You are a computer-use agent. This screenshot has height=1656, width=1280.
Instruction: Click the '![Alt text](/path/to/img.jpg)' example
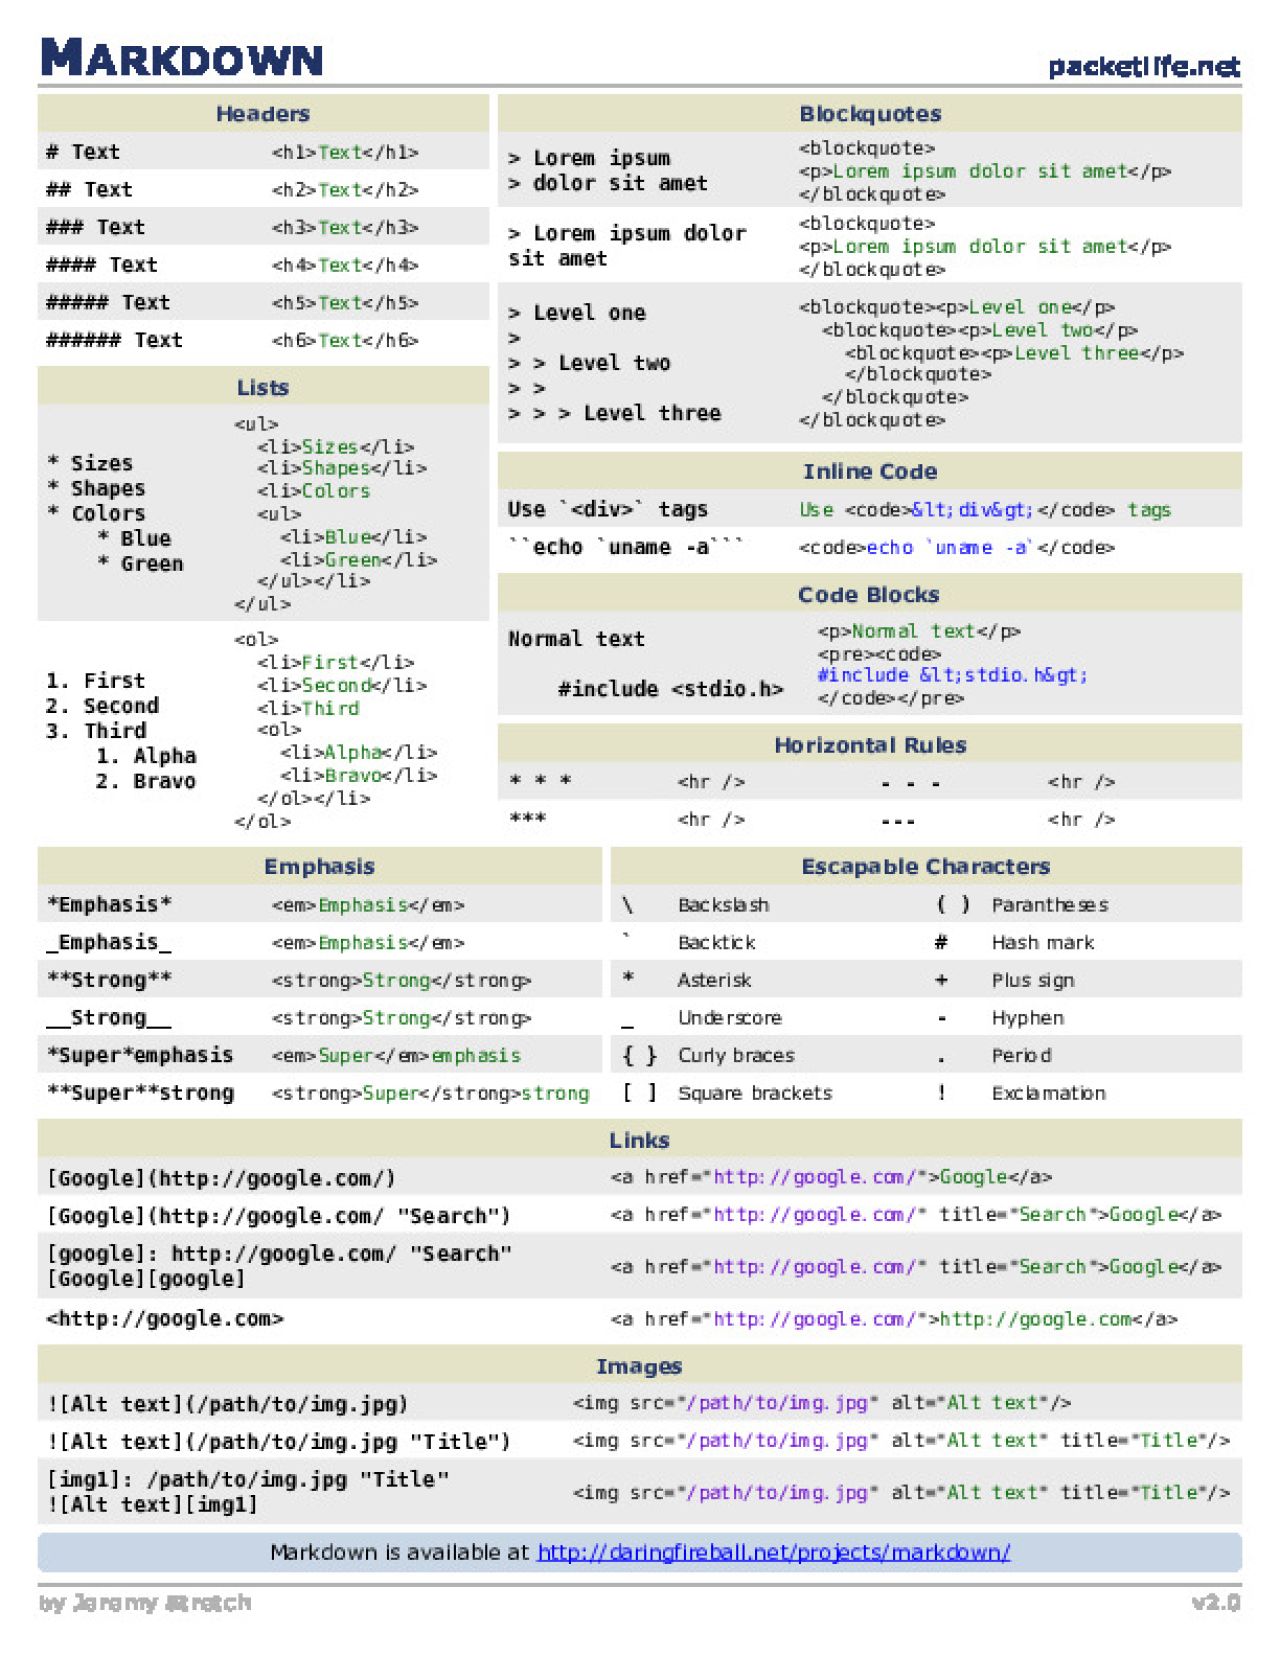227,1404
